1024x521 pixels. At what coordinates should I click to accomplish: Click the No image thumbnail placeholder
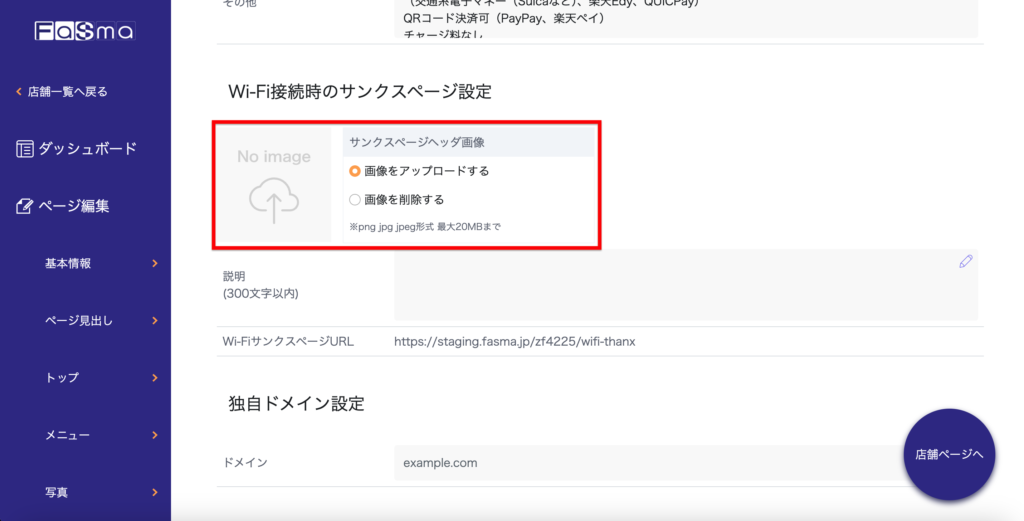(x=274, y=157)
